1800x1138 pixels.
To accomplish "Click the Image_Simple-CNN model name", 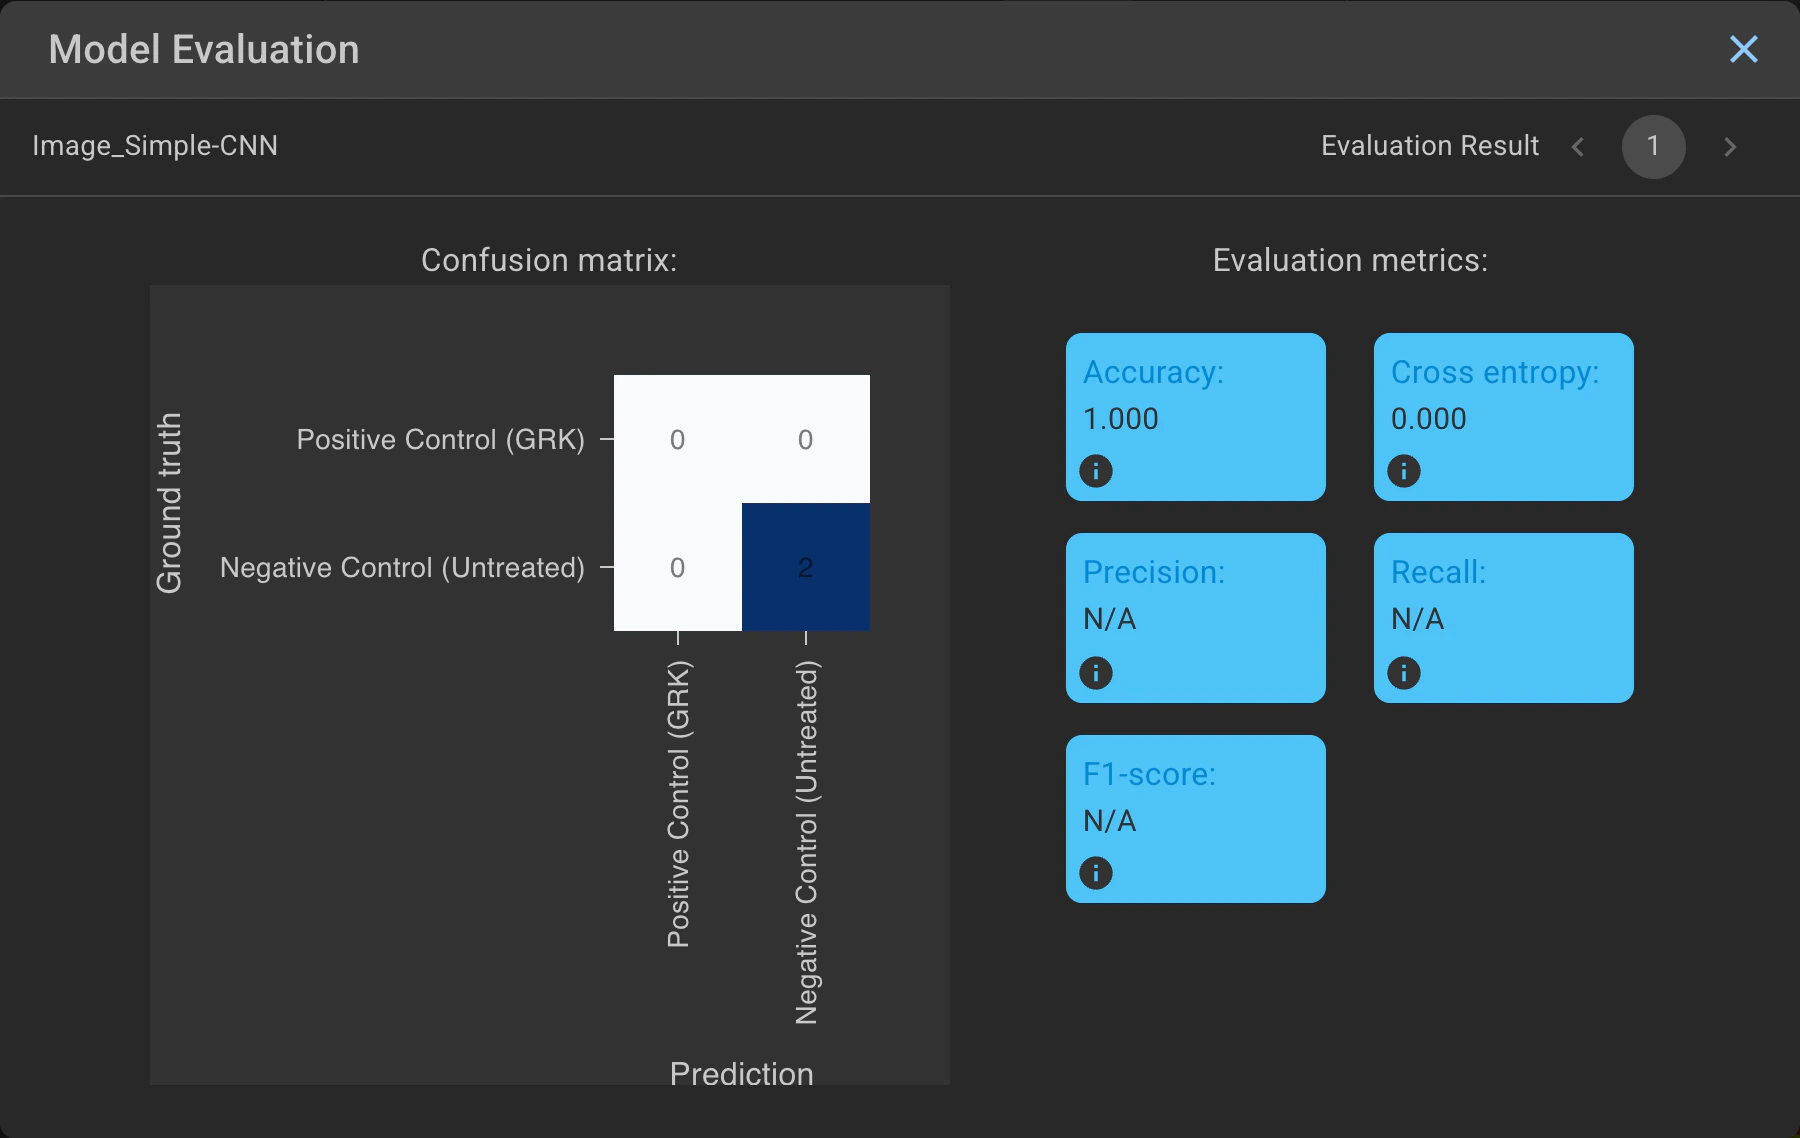I will point(155,146).
